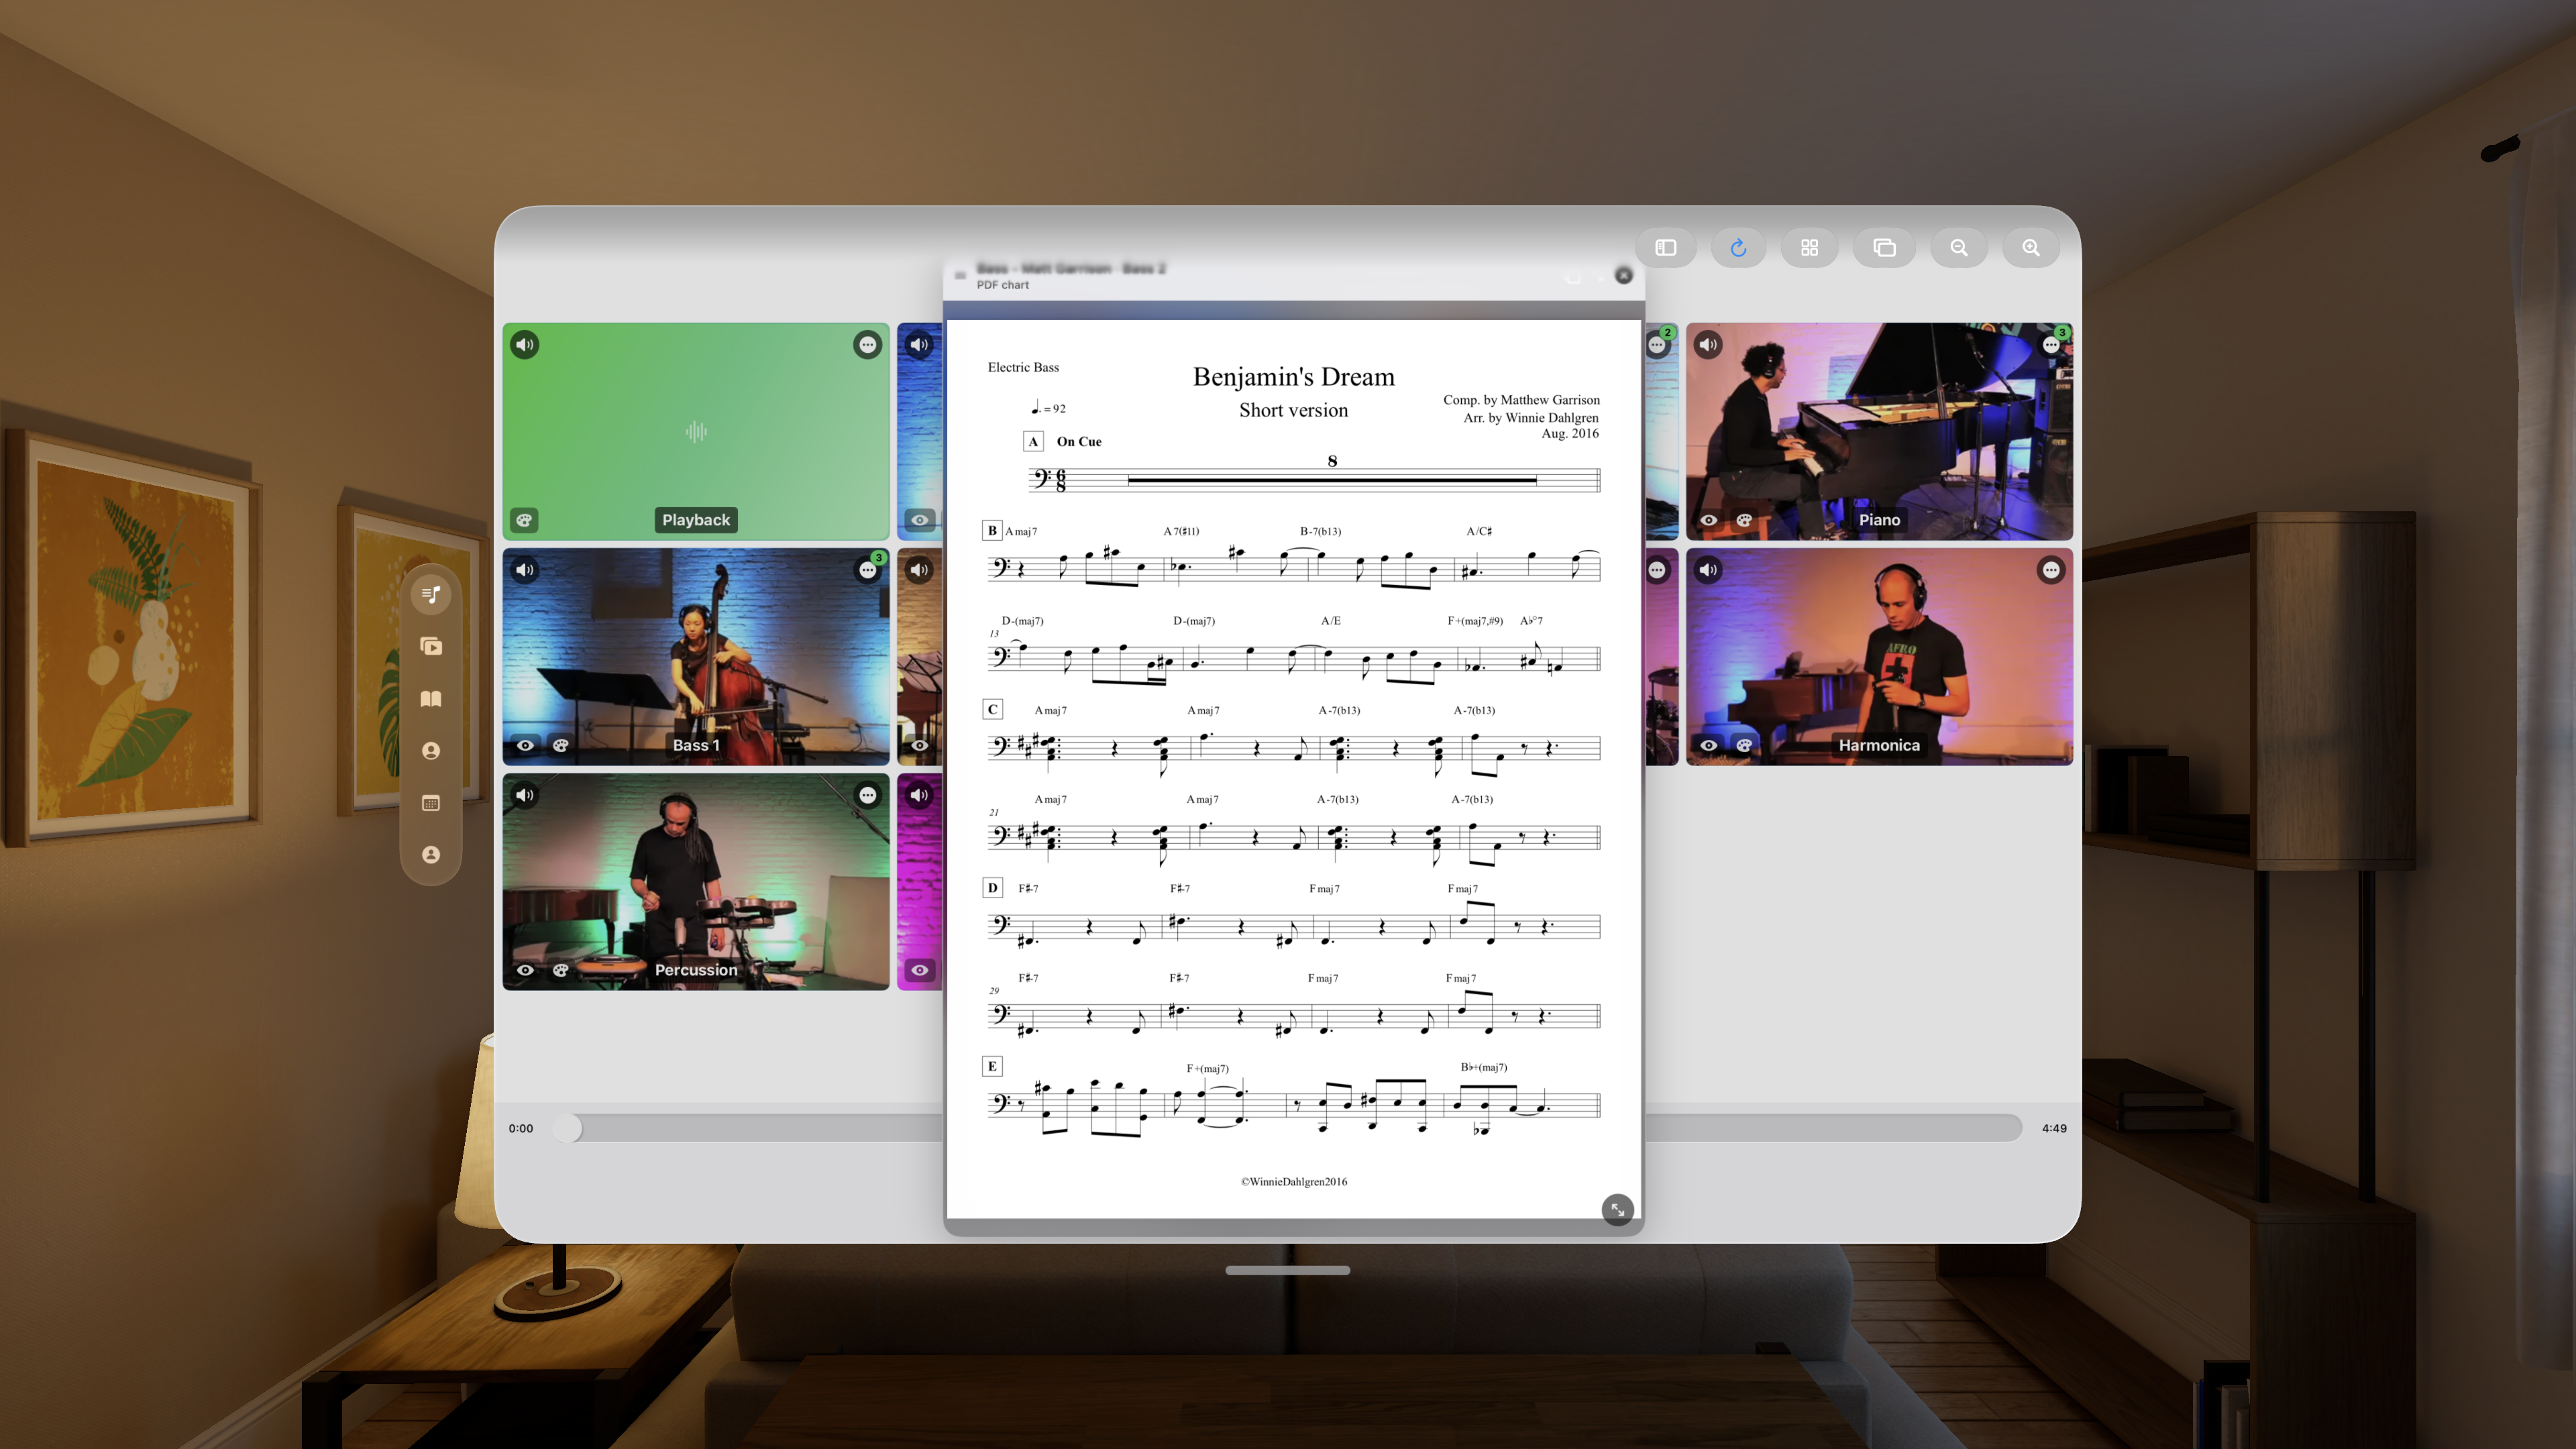Open the color palette on the Harmonica tile
Image resolution: width=2576 pixels, height=1449 pixels.
(1744, 745)
